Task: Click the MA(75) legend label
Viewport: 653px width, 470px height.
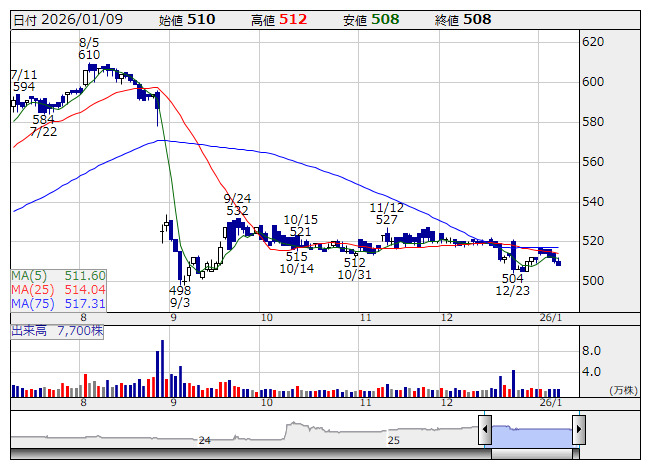Action: pyautogui.click(x=58, y=303)
